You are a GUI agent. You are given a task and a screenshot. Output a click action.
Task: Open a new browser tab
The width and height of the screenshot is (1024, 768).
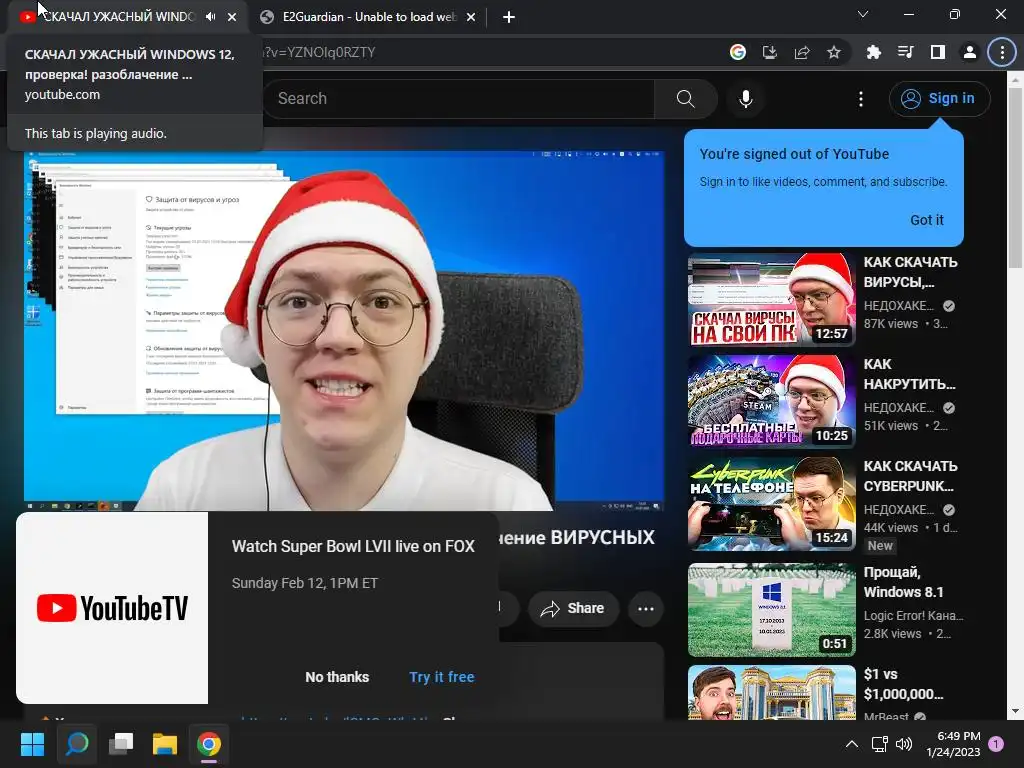509,17
